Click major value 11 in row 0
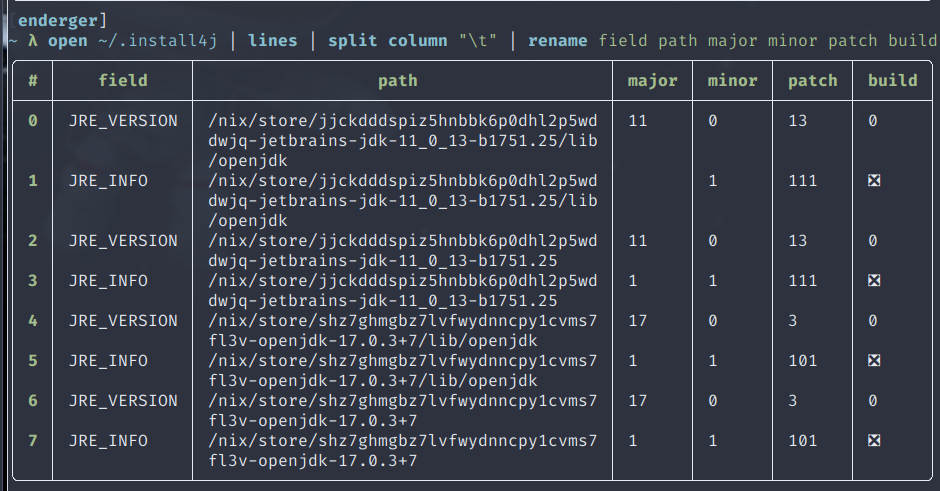This screenshot has width=940, height=491. [637, 121]
